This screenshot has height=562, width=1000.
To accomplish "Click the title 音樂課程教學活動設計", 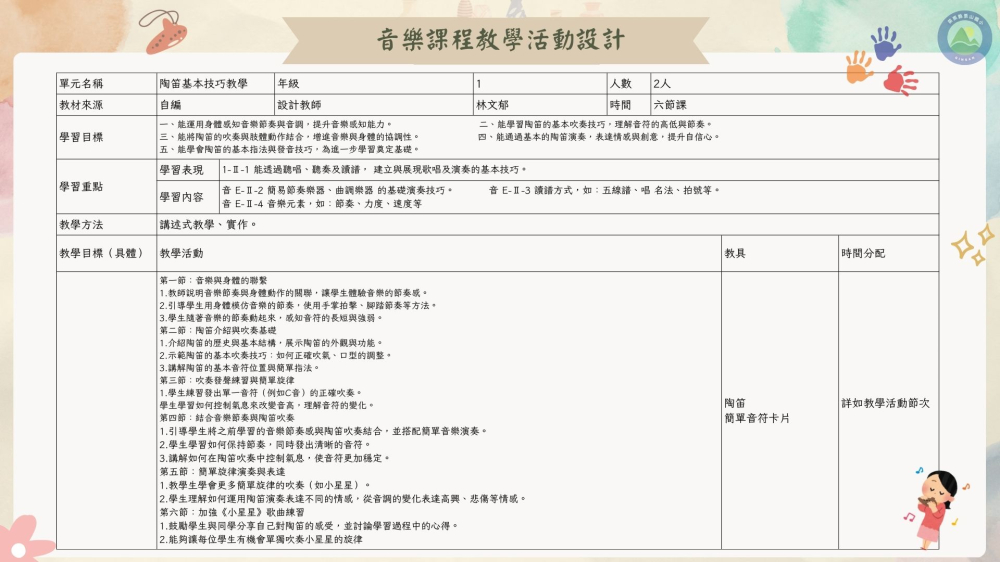I will (x=500, y=40).
